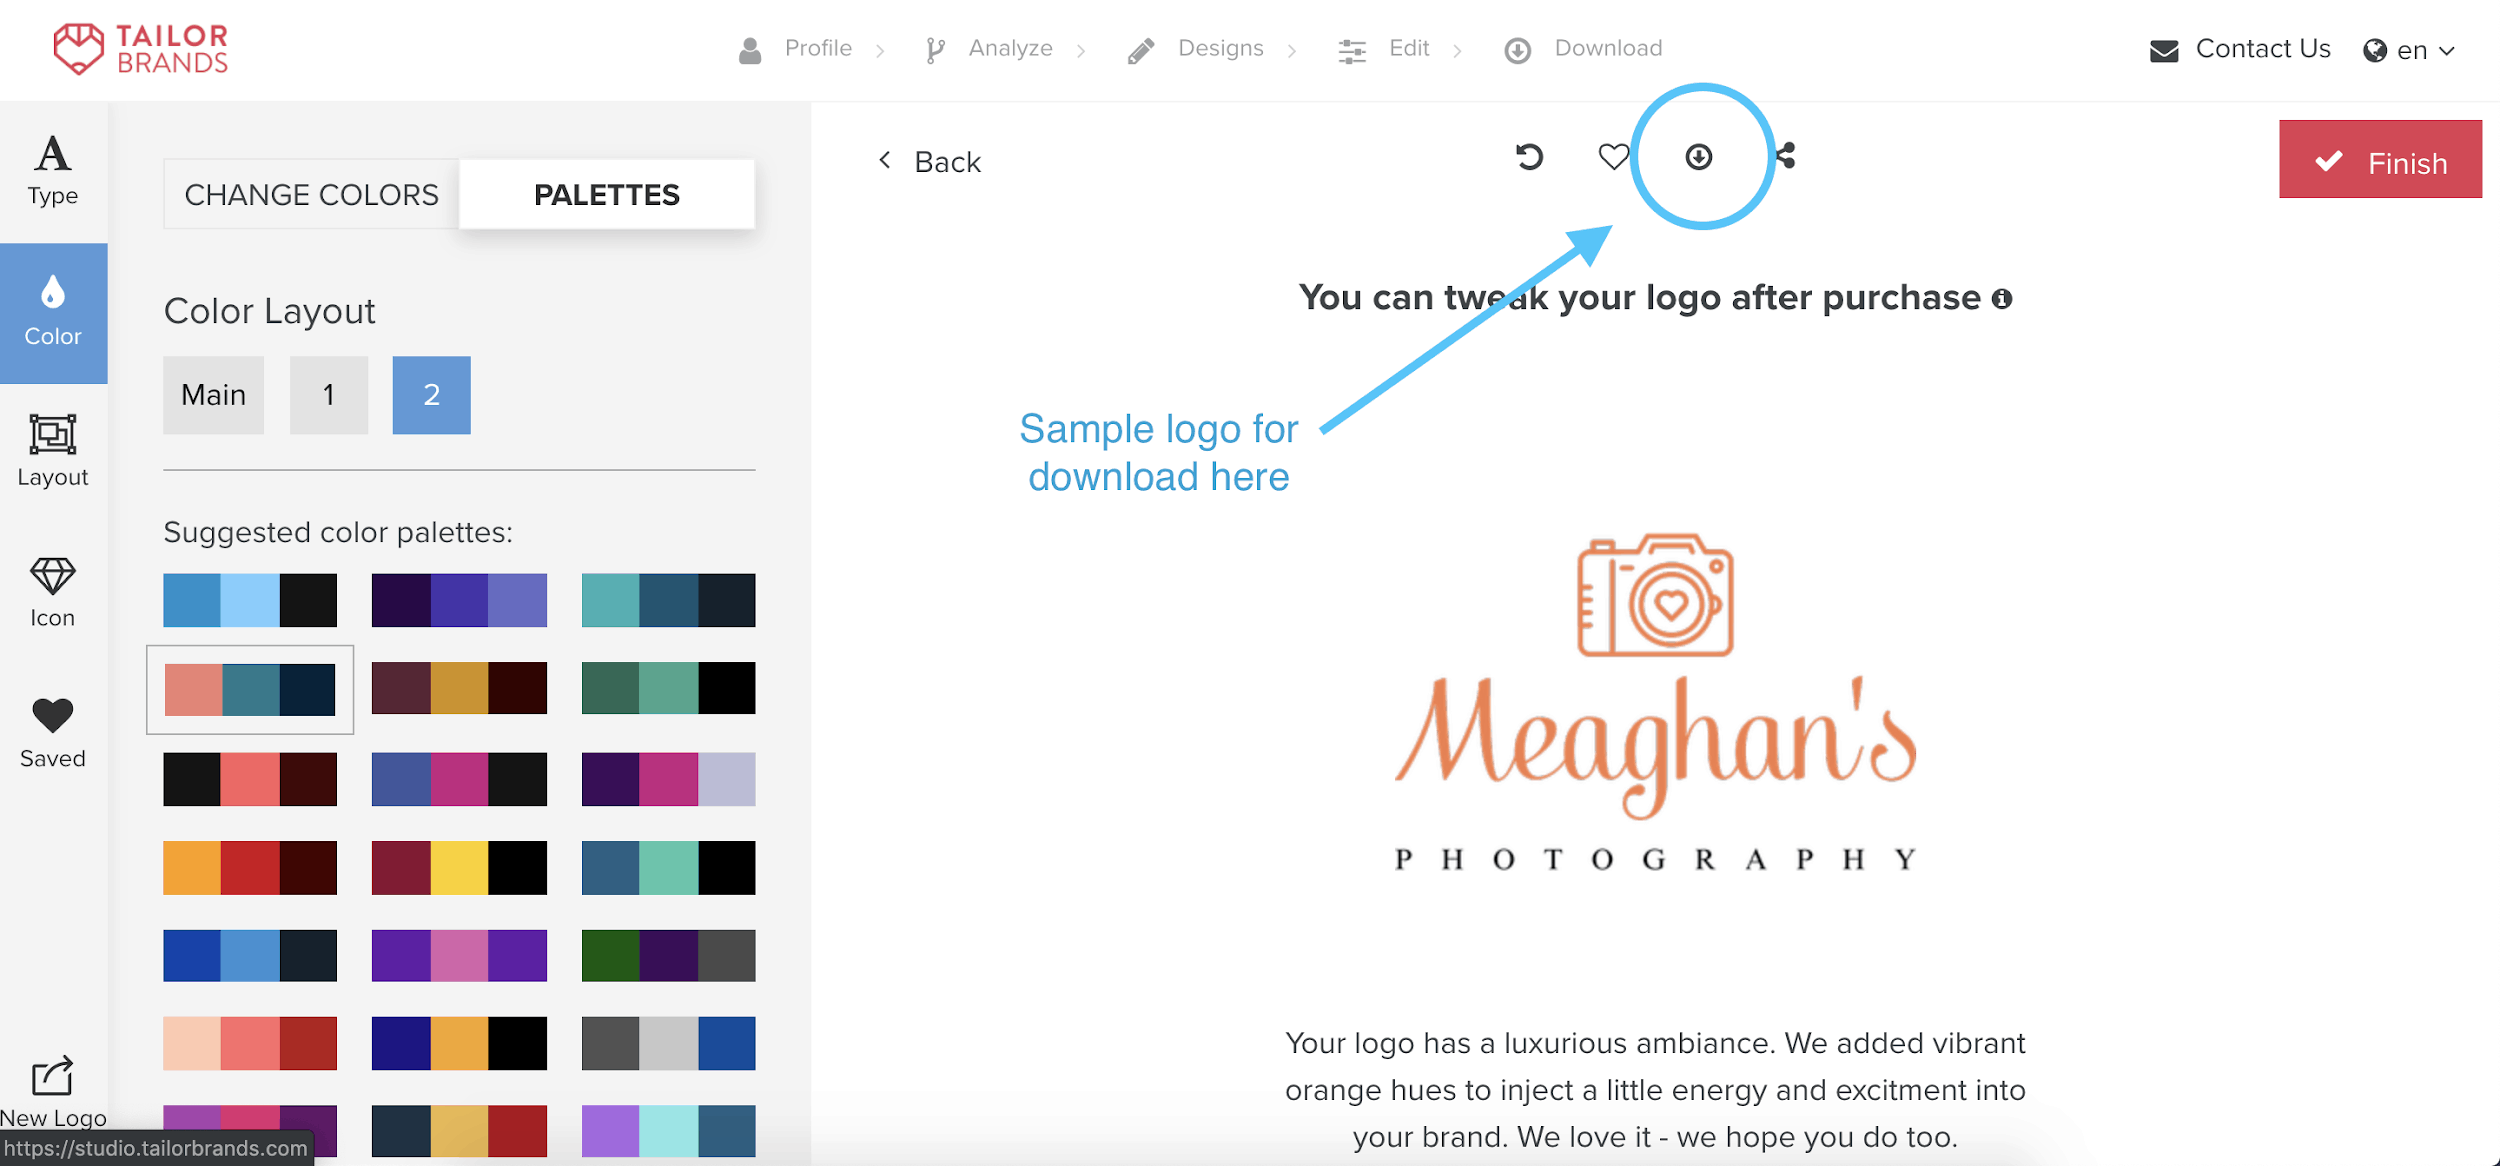The image size is (2500, 1166).
Task: Click the heart/favorite logo icon
Action: coord(1614,155)
